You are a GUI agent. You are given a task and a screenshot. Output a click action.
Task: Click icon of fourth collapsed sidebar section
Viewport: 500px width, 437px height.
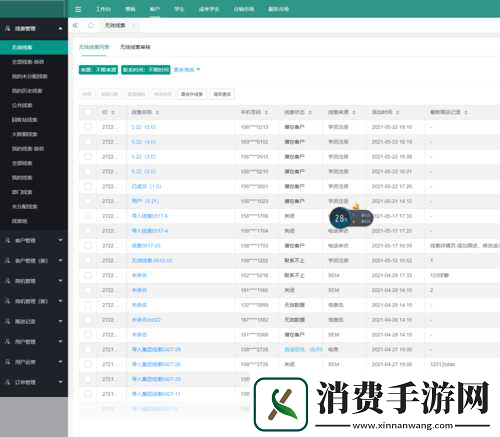[7, 301]
